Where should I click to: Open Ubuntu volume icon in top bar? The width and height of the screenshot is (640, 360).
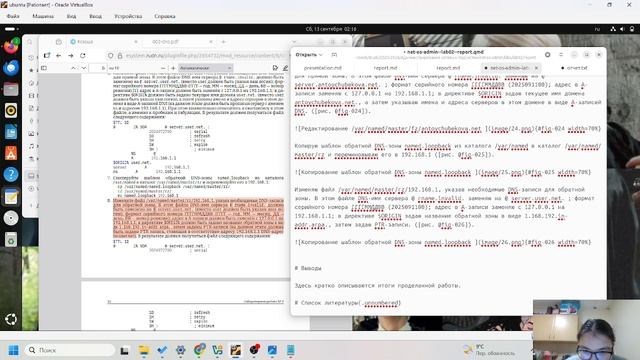[622, 29]
